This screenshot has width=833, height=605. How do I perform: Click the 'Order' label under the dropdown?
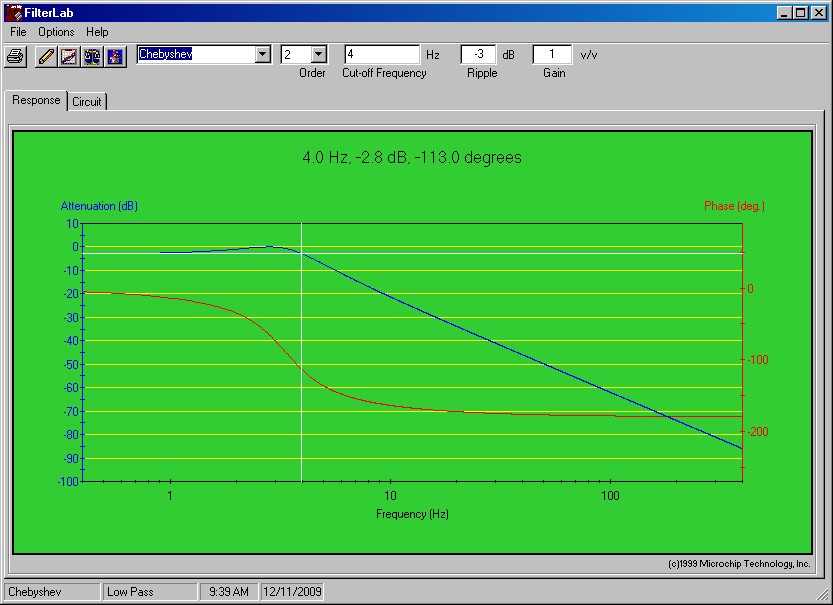point(312,73)
